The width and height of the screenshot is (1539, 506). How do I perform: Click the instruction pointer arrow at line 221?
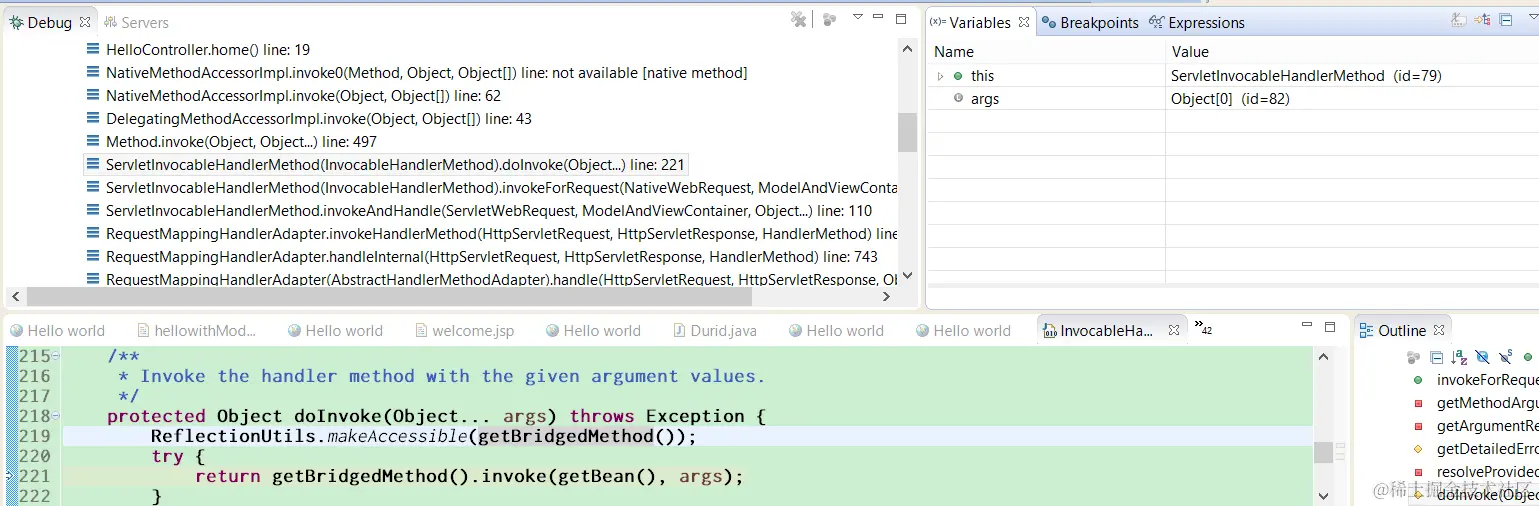coord(10,476)
